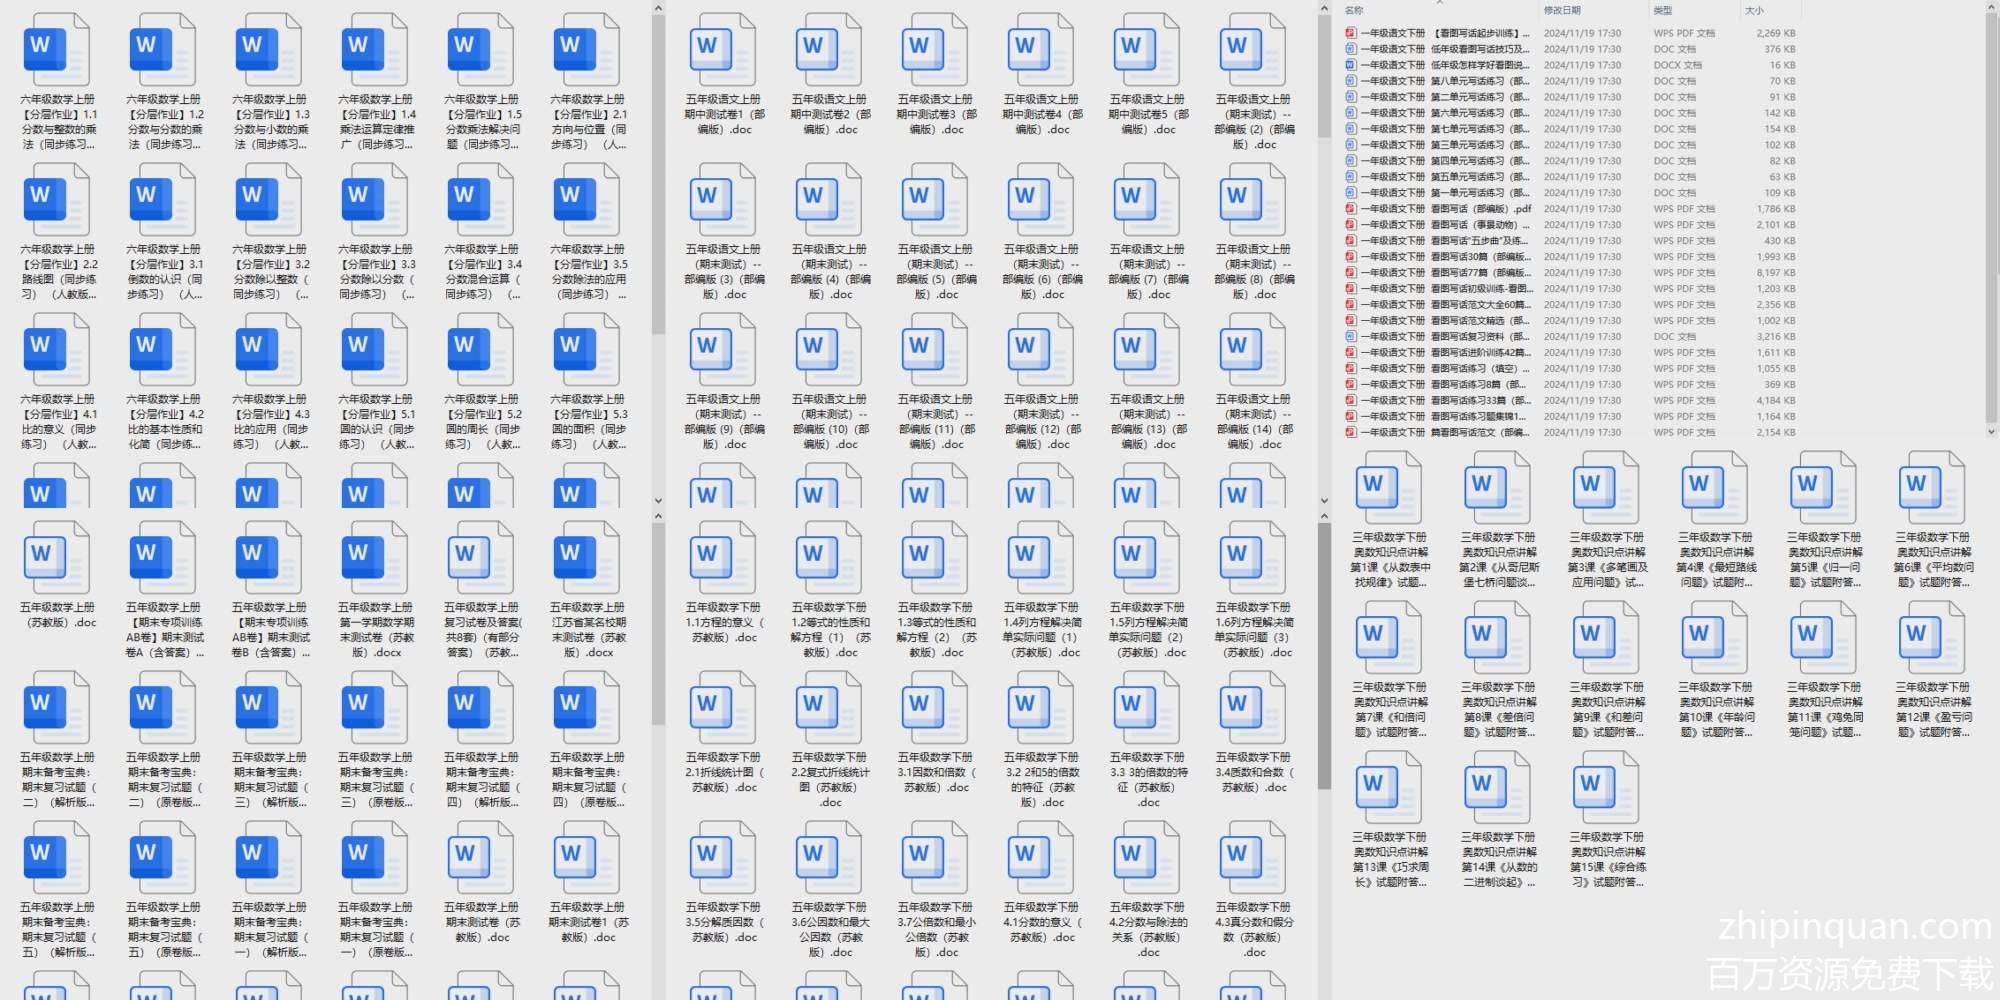Click the 奥数 第4课 最短路线问题 file name
This screenshot has width=2000, height=1000.
pos(1717,560)
